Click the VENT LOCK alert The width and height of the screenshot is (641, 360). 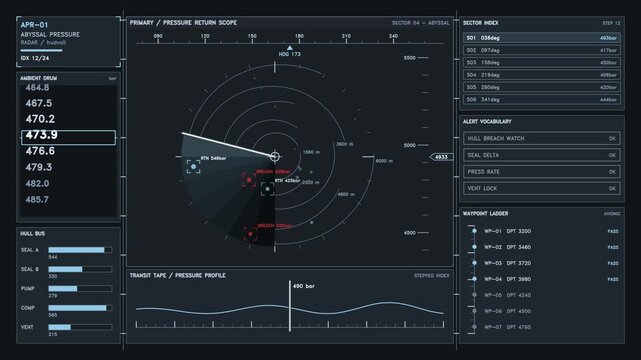(x=542, y=188)
